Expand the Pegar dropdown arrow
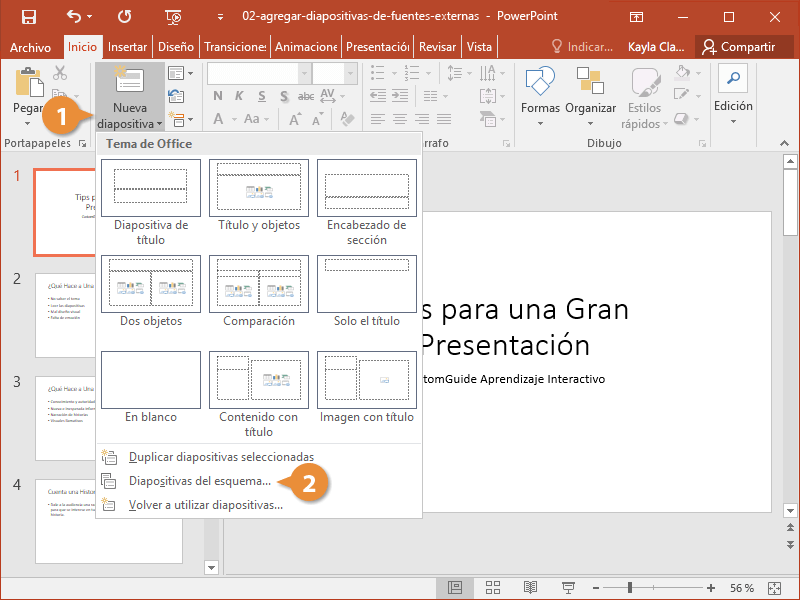The width and height of the screenshot is (800, 600). [28, 123]
